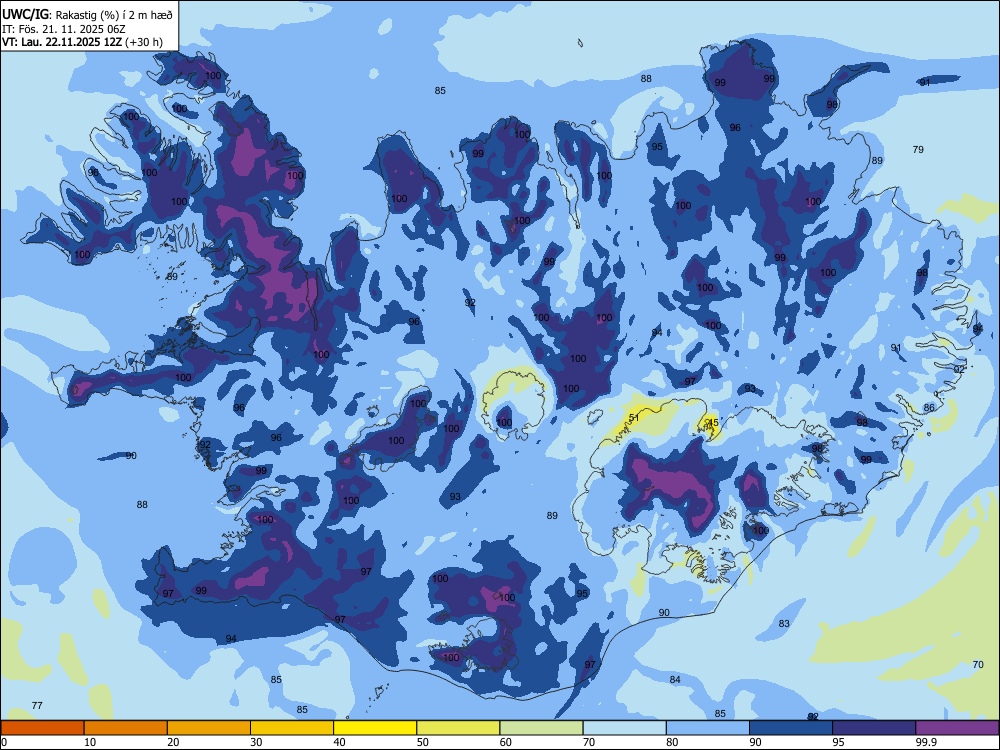Select the '20' legend scale label

pyautogui.click(x=173, y=742)
